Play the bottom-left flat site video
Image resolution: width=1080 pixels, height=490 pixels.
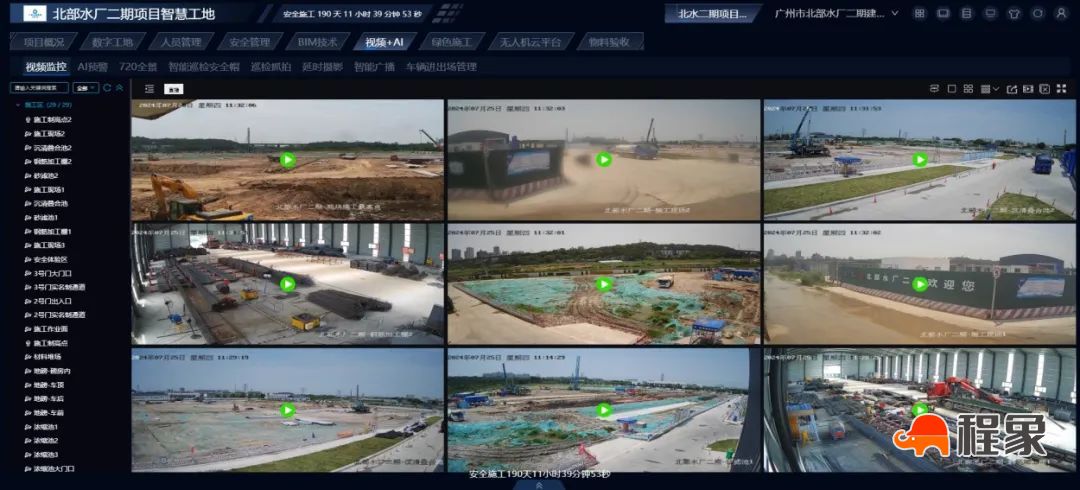click(288, 410)
